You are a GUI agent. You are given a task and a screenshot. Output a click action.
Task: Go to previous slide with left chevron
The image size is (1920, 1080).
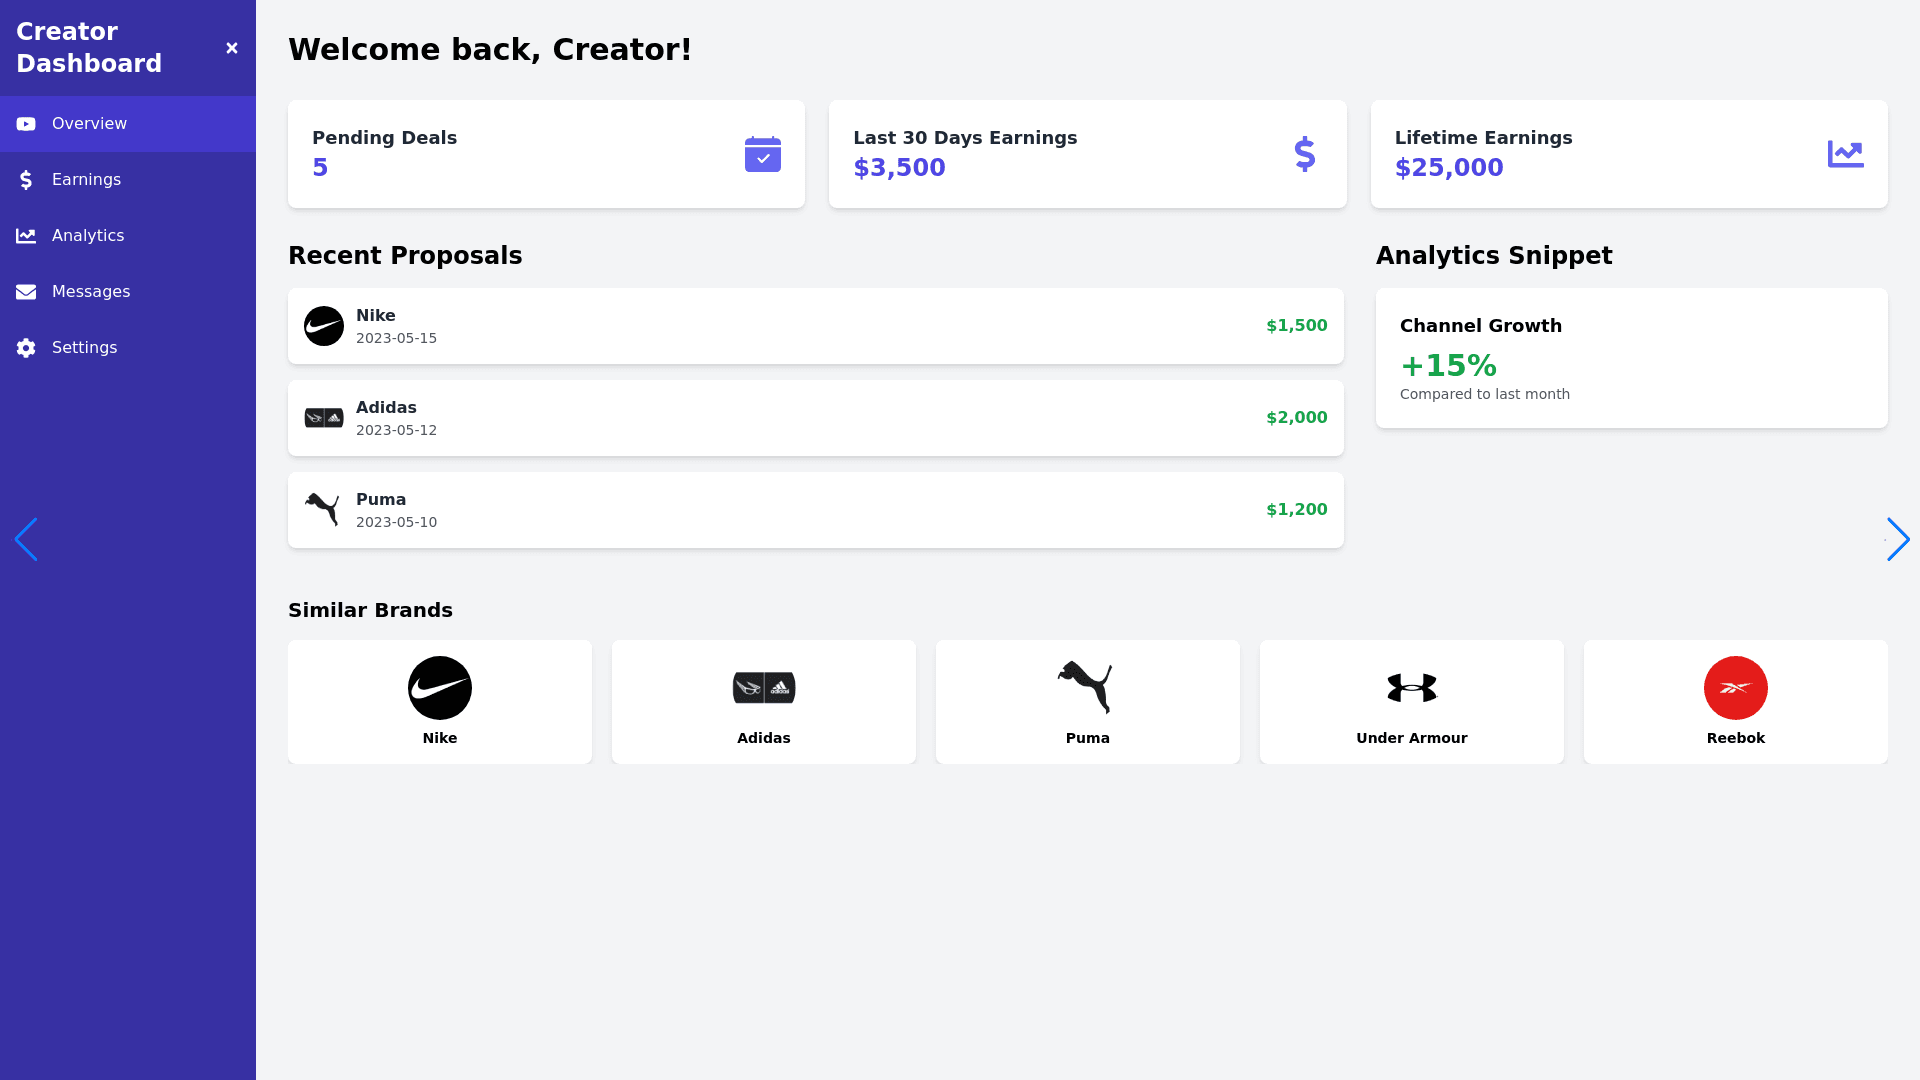point(27,540)
